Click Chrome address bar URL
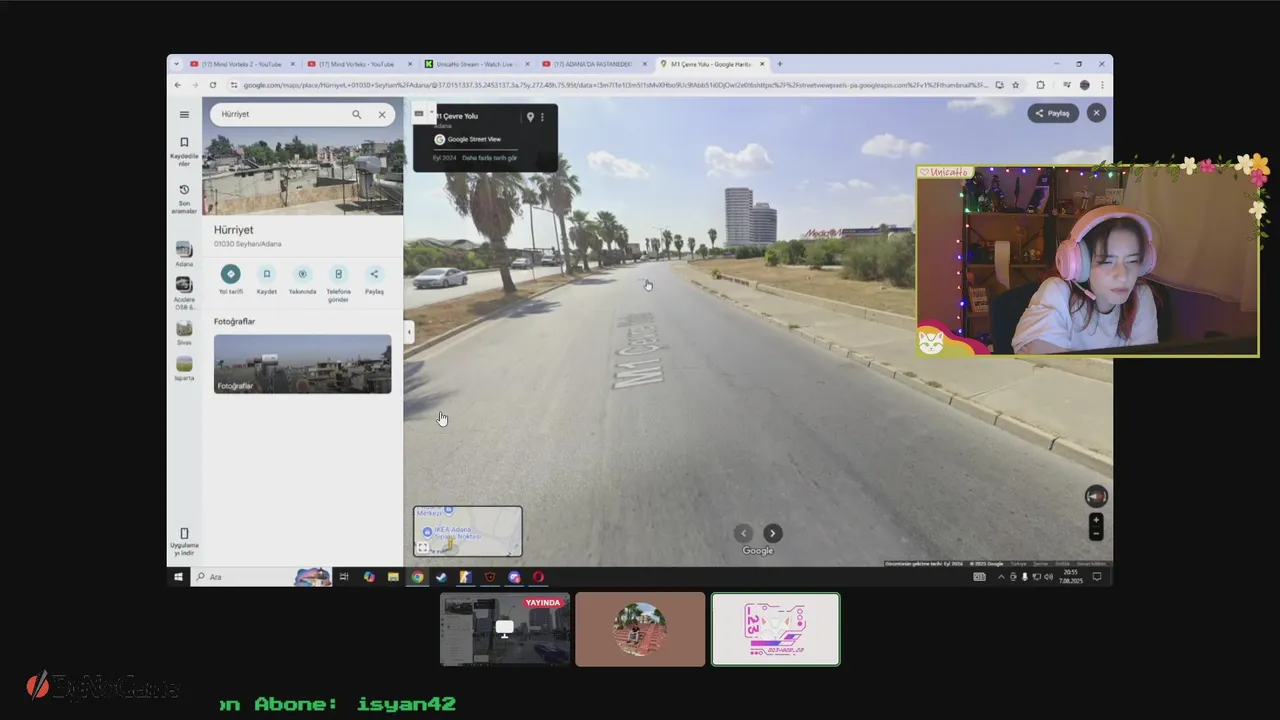The width and height of the screenshot is (1280, 720). [x=615, y=85]
